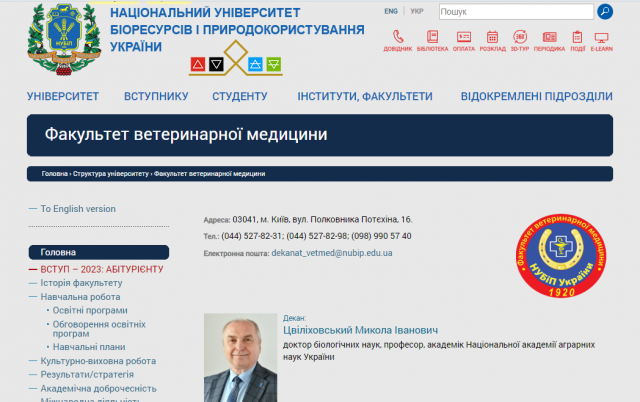Switch site language to УКР

pos(417,11)
